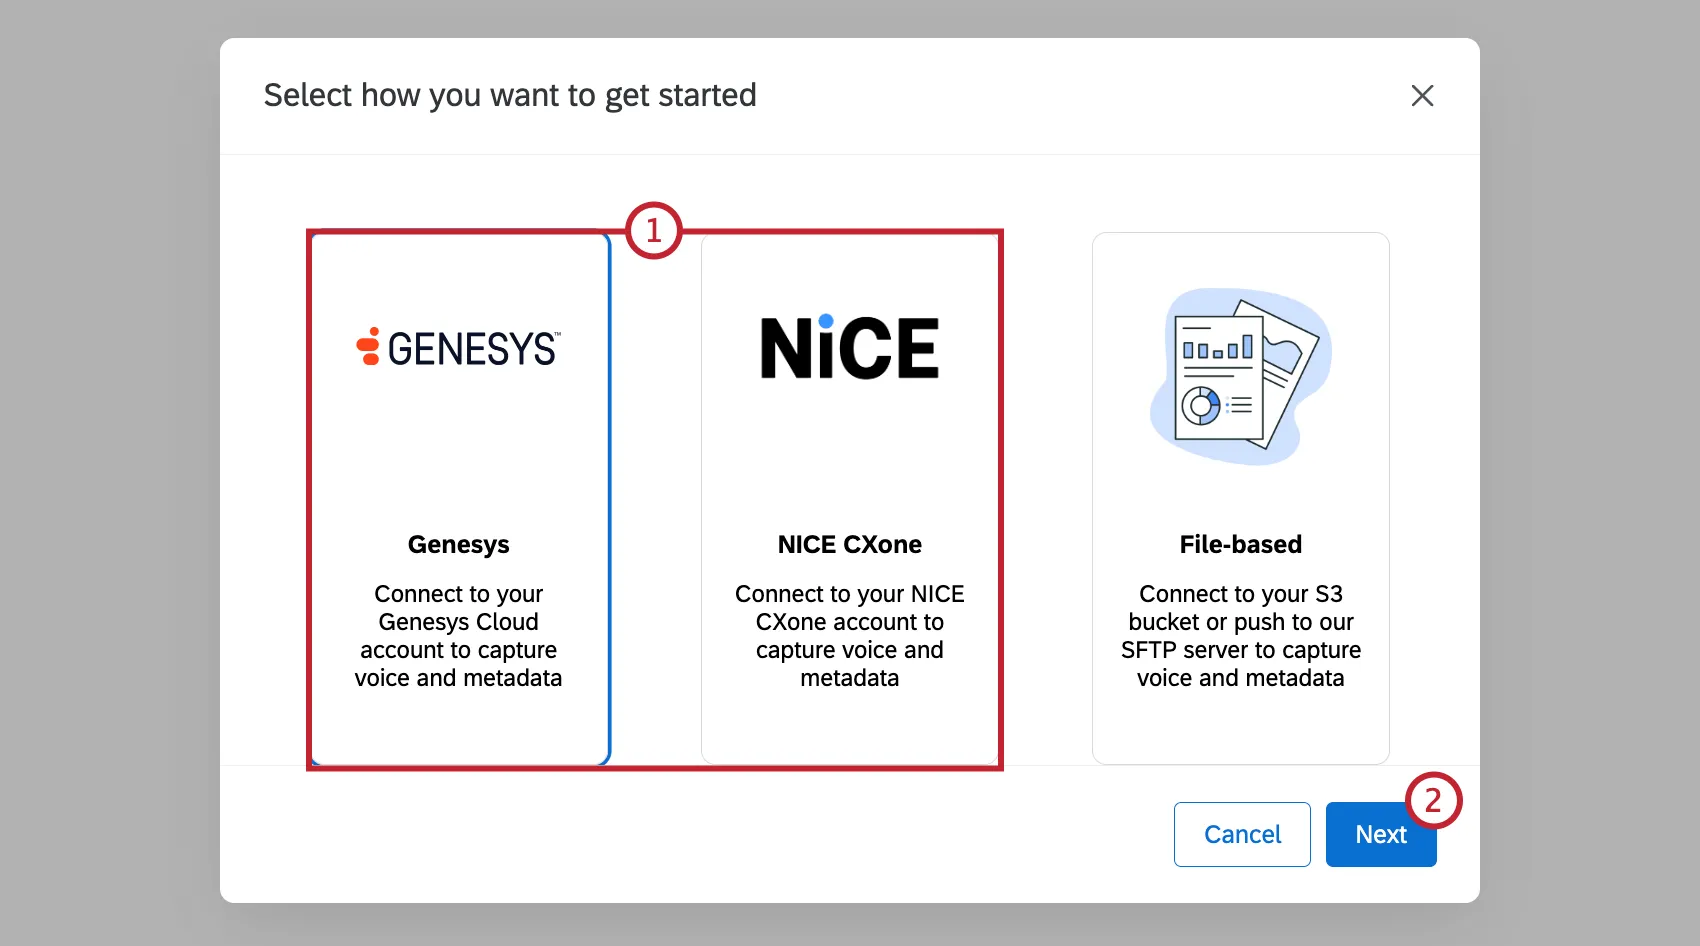Click the dialog heading "Select how you want to get started"
The height and width of the screenshot is (946, 1700).
(x=510, y=96)
